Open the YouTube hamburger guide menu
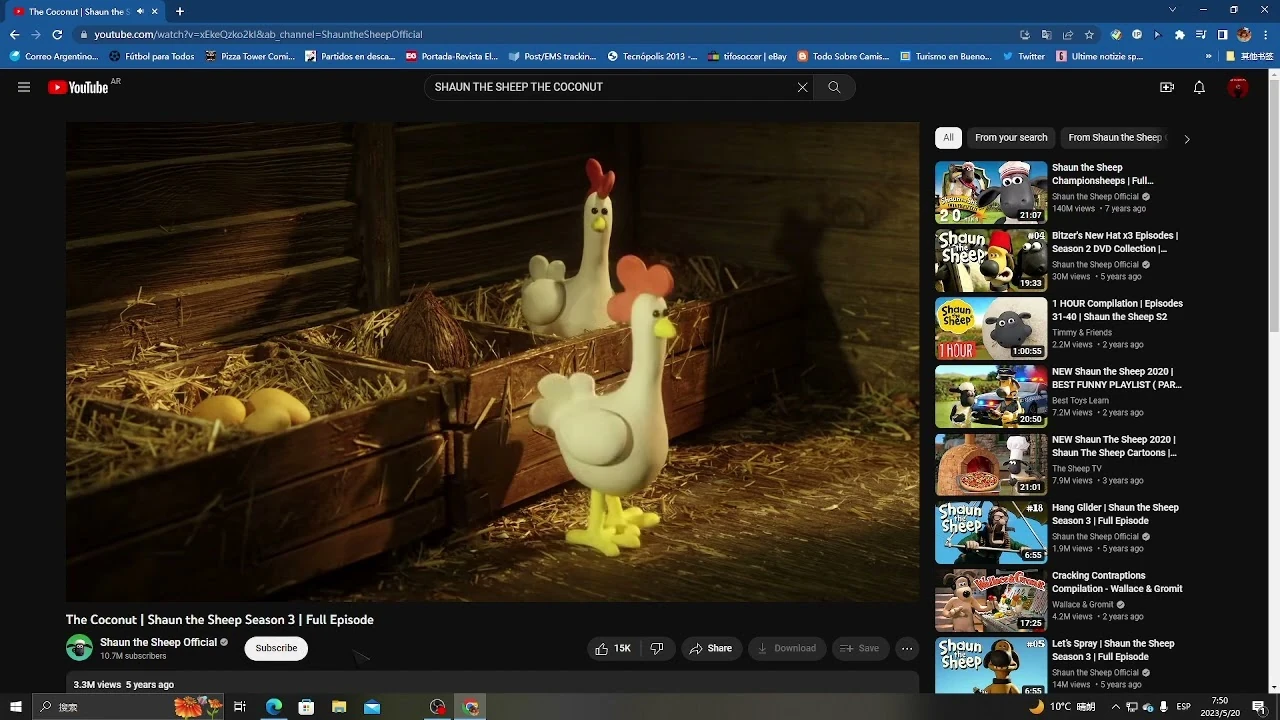The image size is (1280, 720). 24,87
